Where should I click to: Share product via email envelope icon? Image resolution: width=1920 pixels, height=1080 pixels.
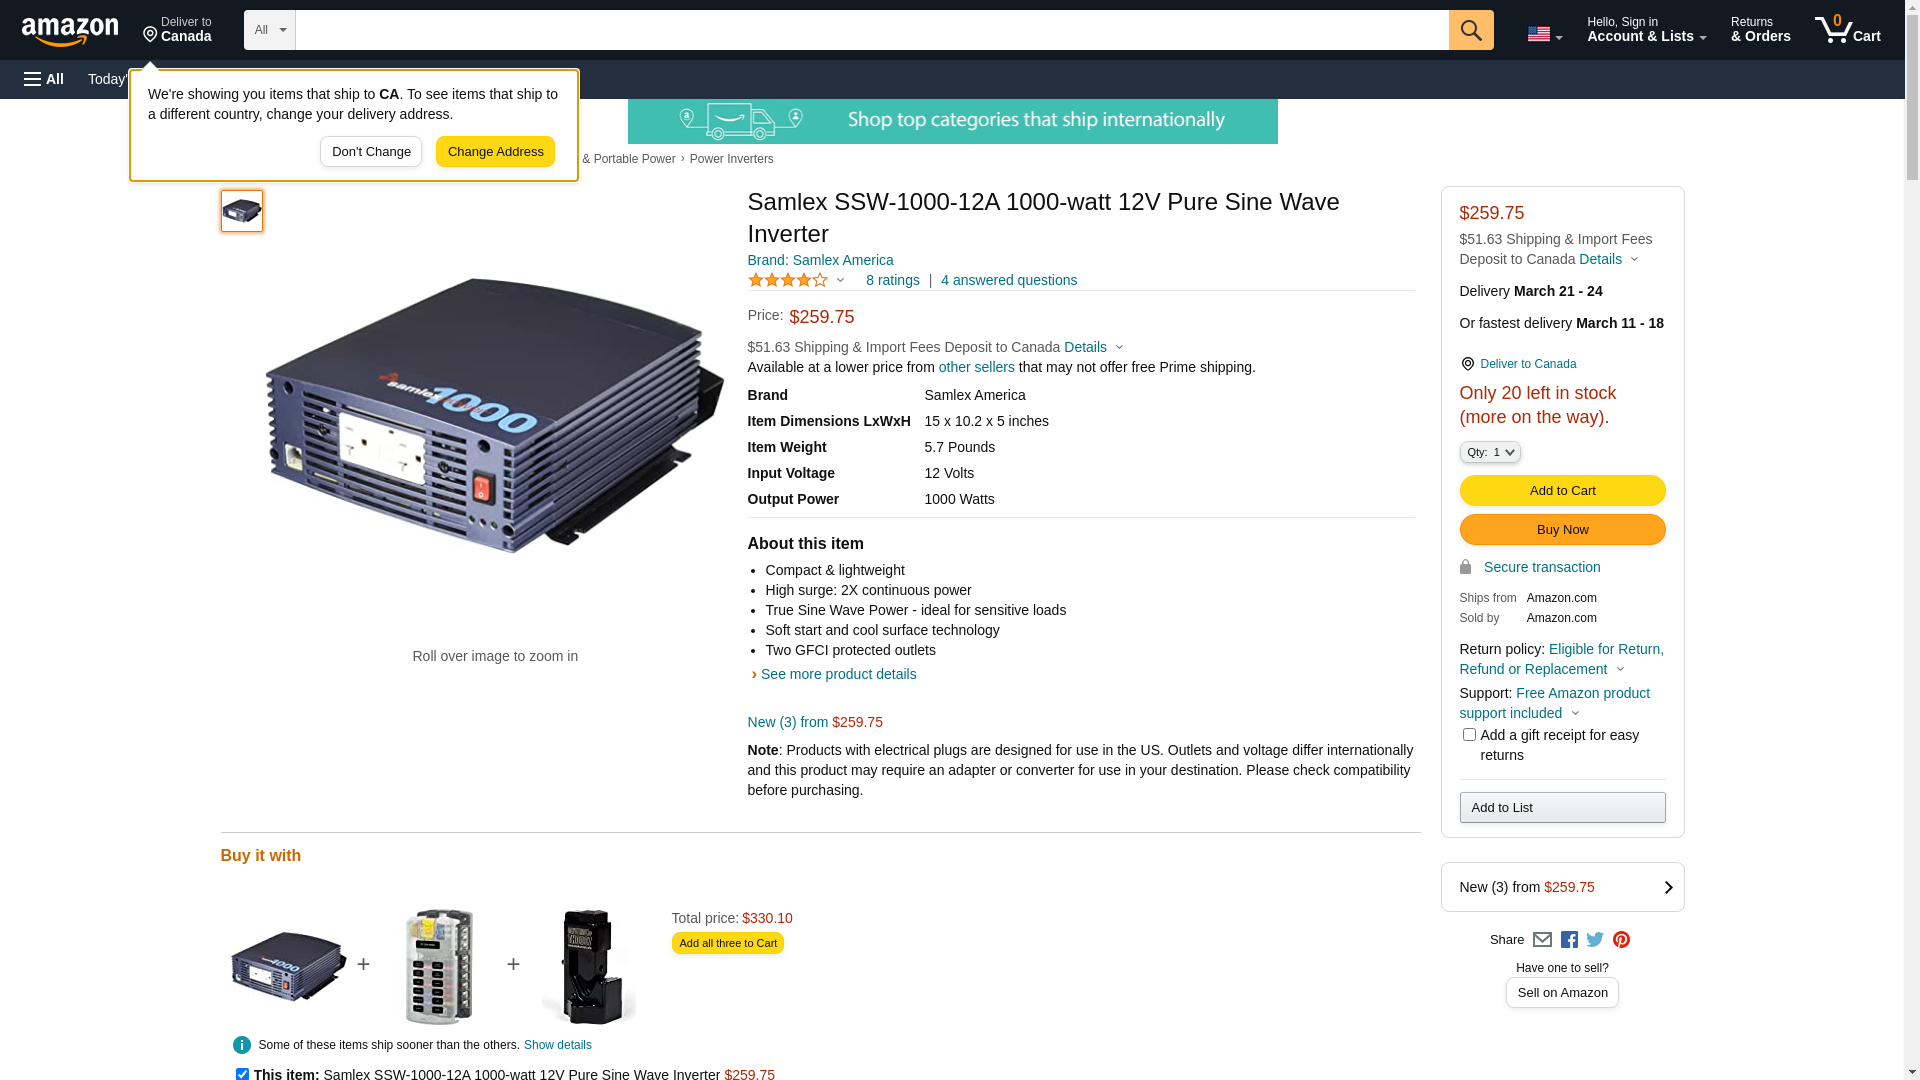pyautogui.click(x=1542, y=940)
